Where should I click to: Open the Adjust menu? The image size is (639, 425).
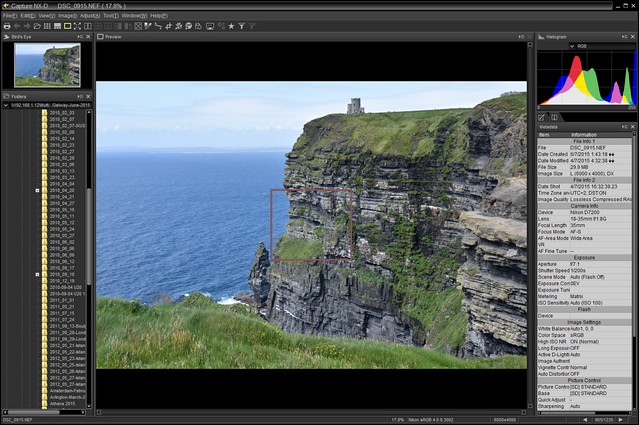(x=90, y=15)
